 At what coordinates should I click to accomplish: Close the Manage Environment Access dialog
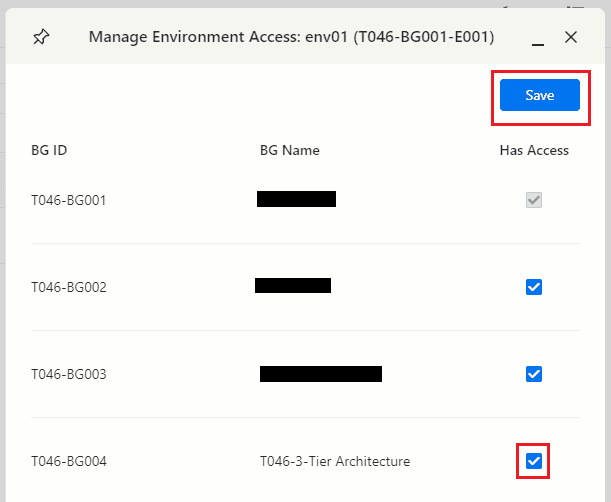click(571, 37)
